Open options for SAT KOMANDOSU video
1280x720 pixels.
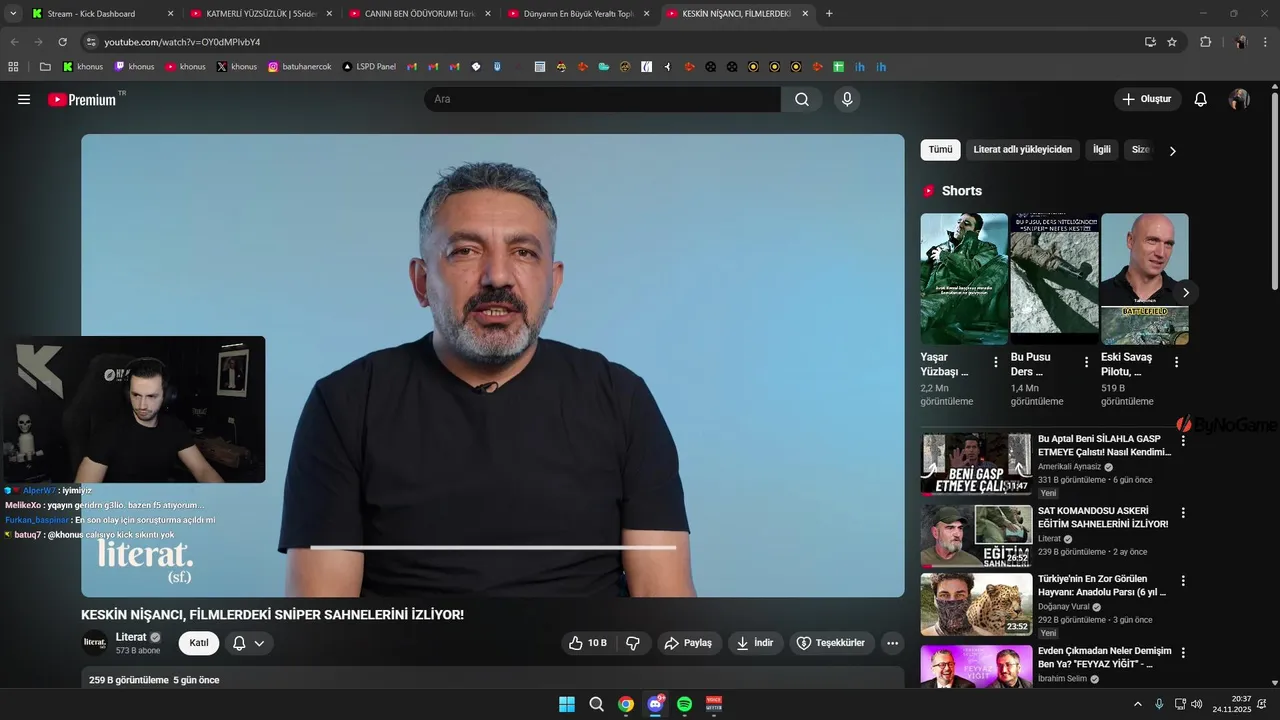click(1183, 512)
